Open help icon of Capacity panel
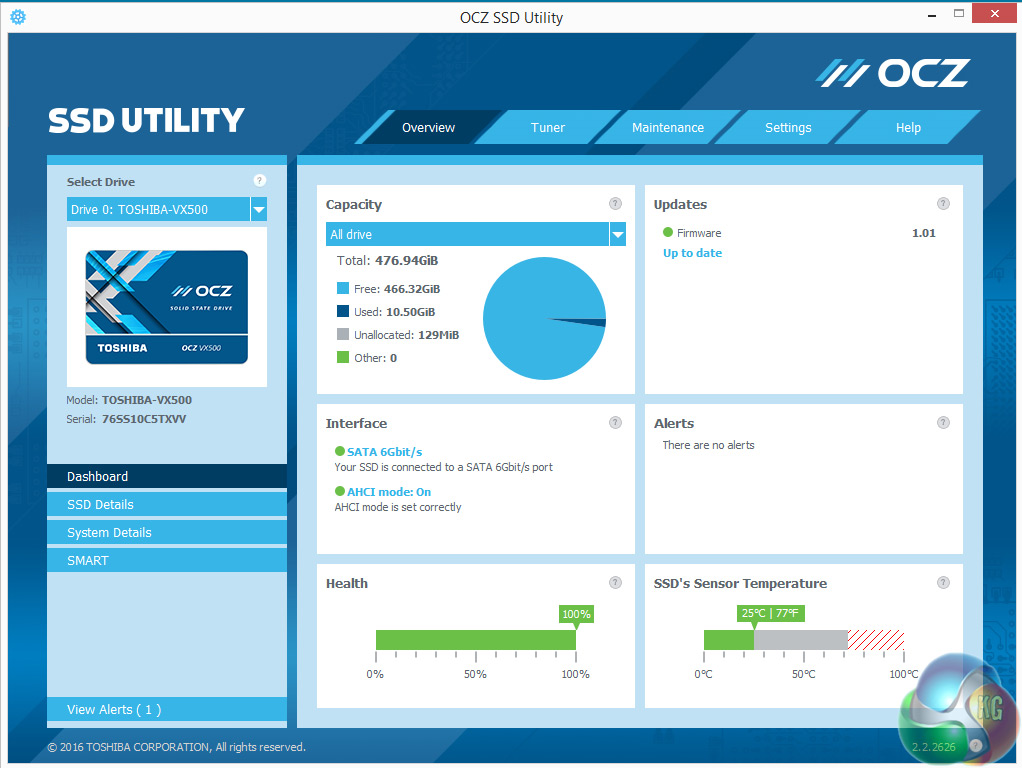The width and height of the screenshot is (1022, 768). pos(615,203)
